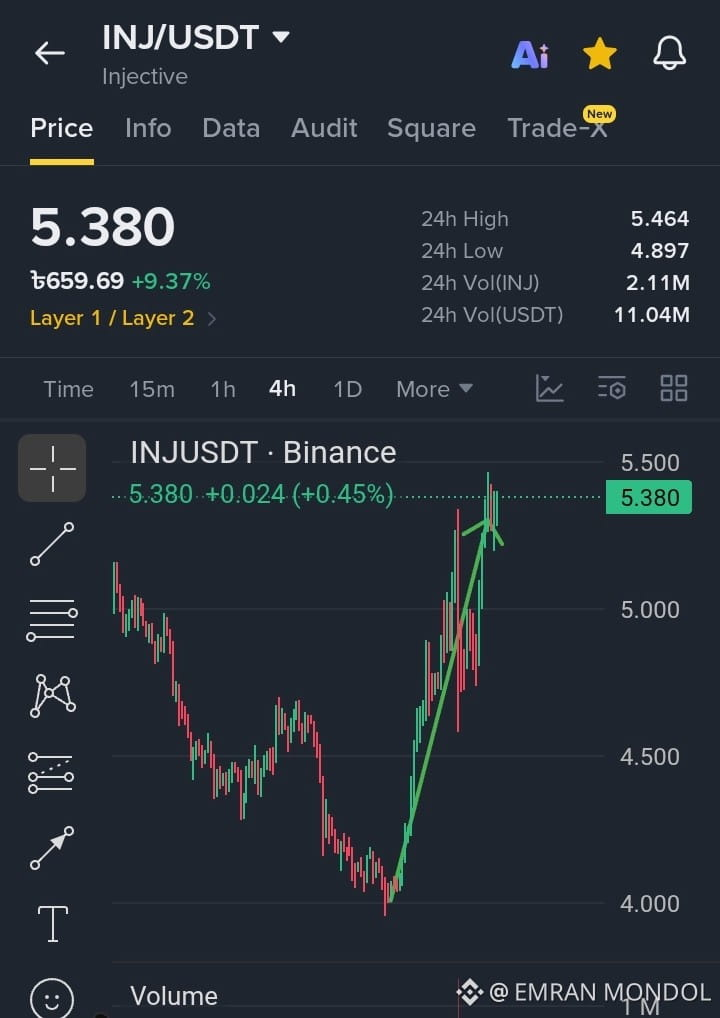
Task: Select the 1h interval
Action: coord(223,390)
